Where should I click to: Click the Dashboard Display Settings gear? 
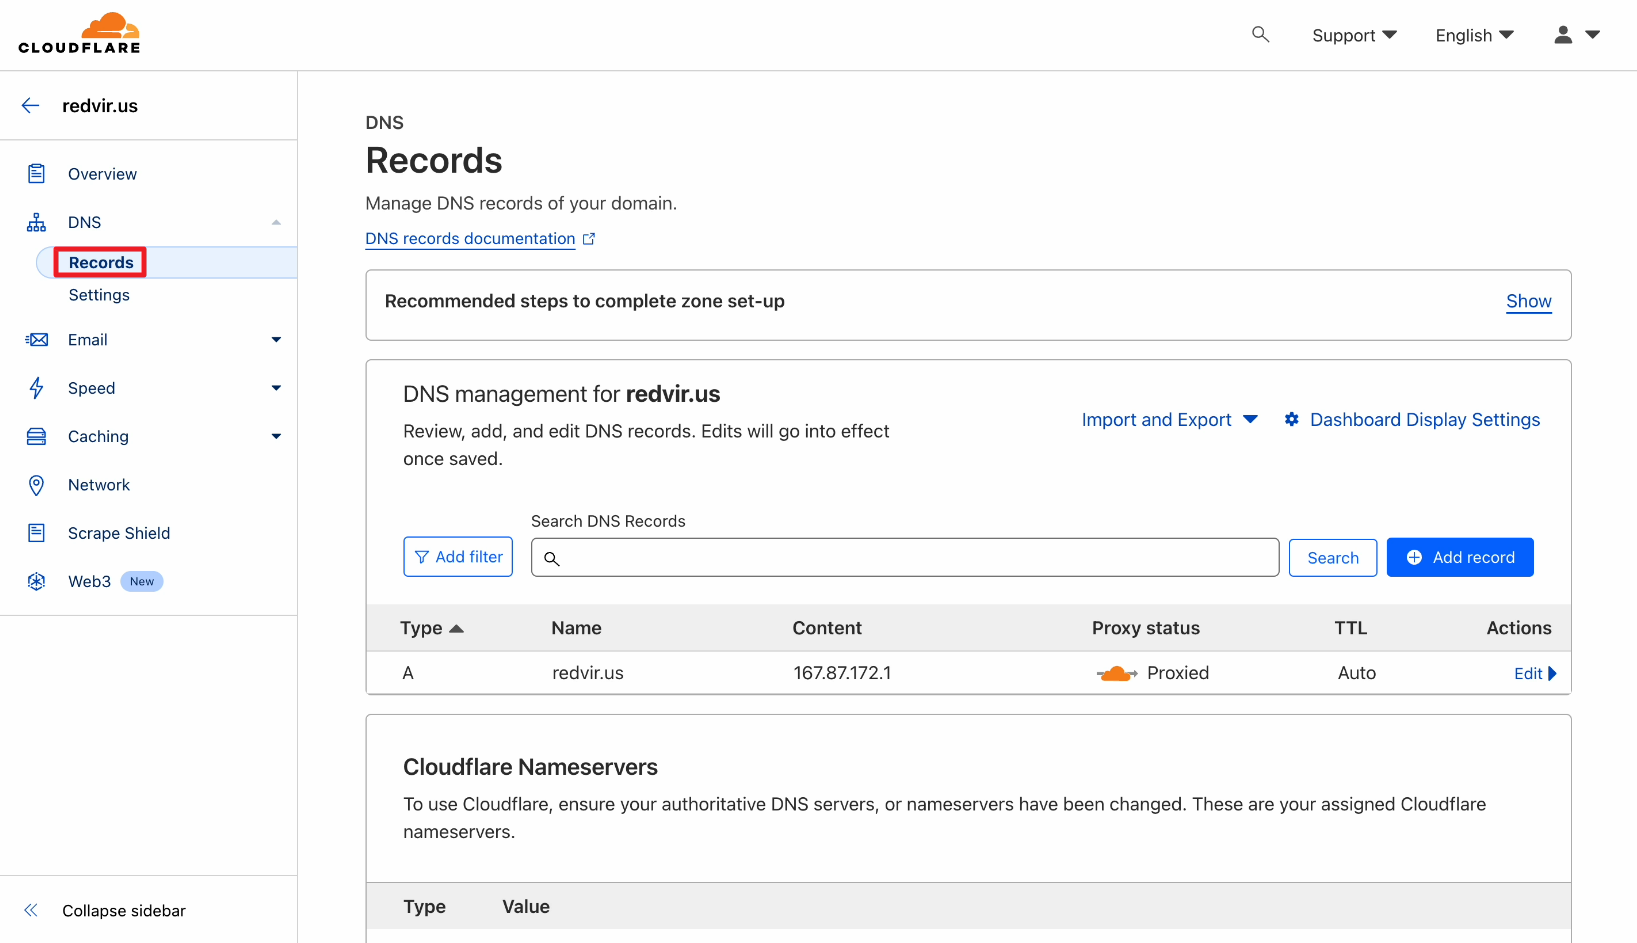click(1292, 420)
